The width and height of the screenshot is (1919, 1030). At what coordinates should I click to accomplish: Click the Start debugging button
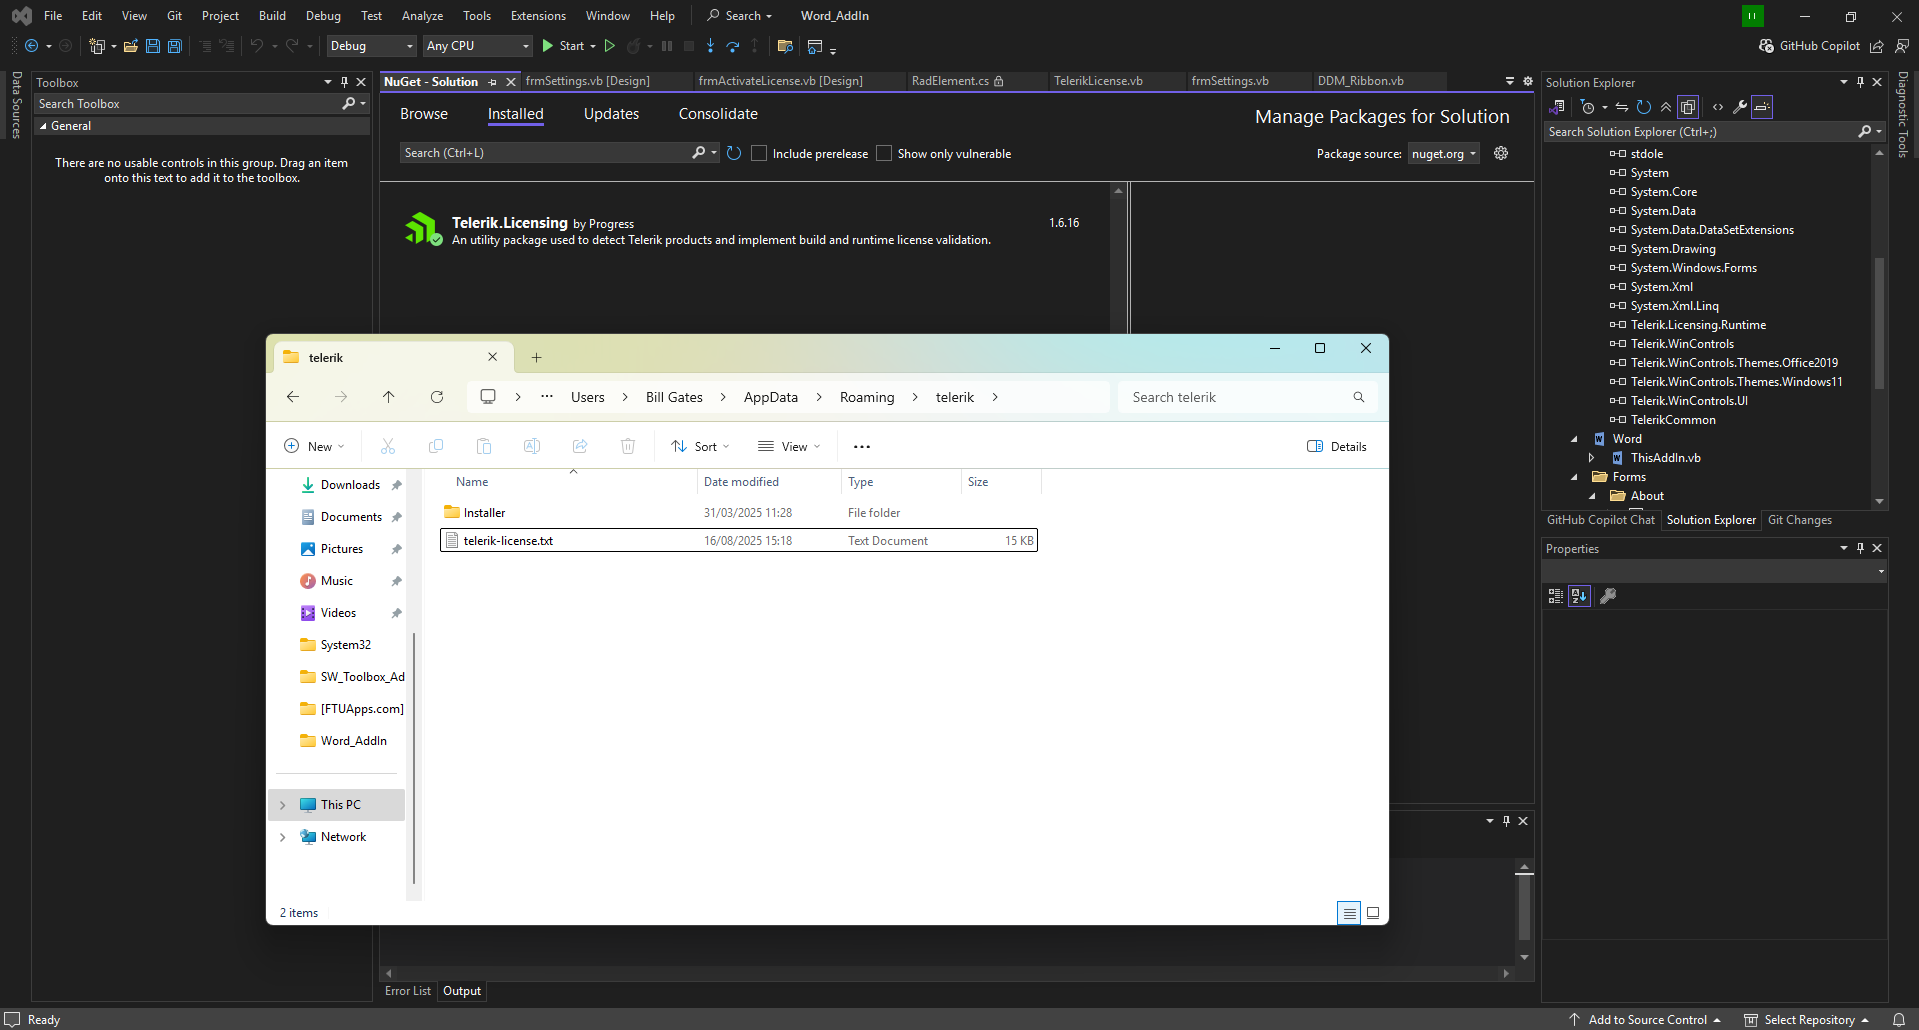click(x=563, y=46)
